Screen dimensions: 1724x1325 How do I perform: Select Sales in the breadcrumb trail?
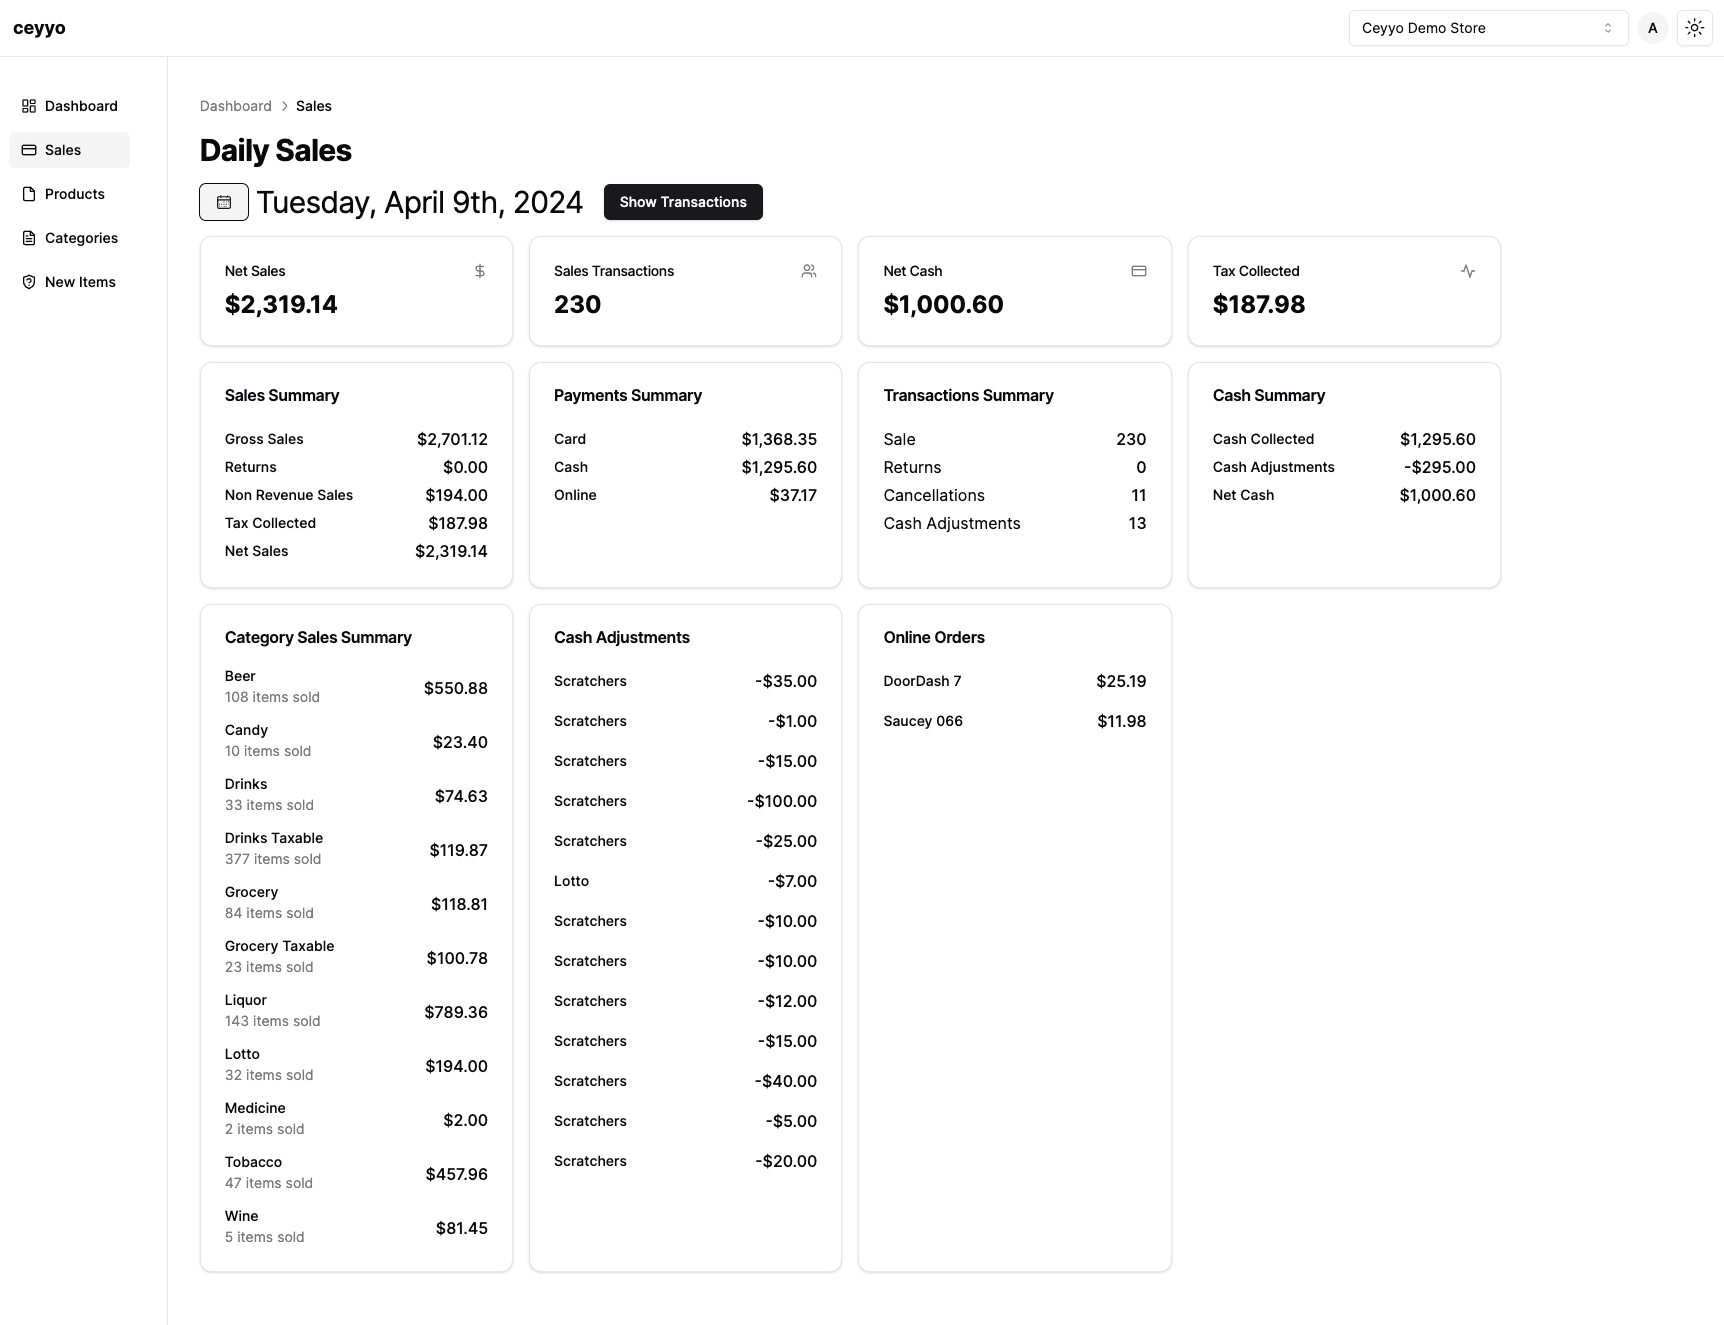tap(313, 106)
